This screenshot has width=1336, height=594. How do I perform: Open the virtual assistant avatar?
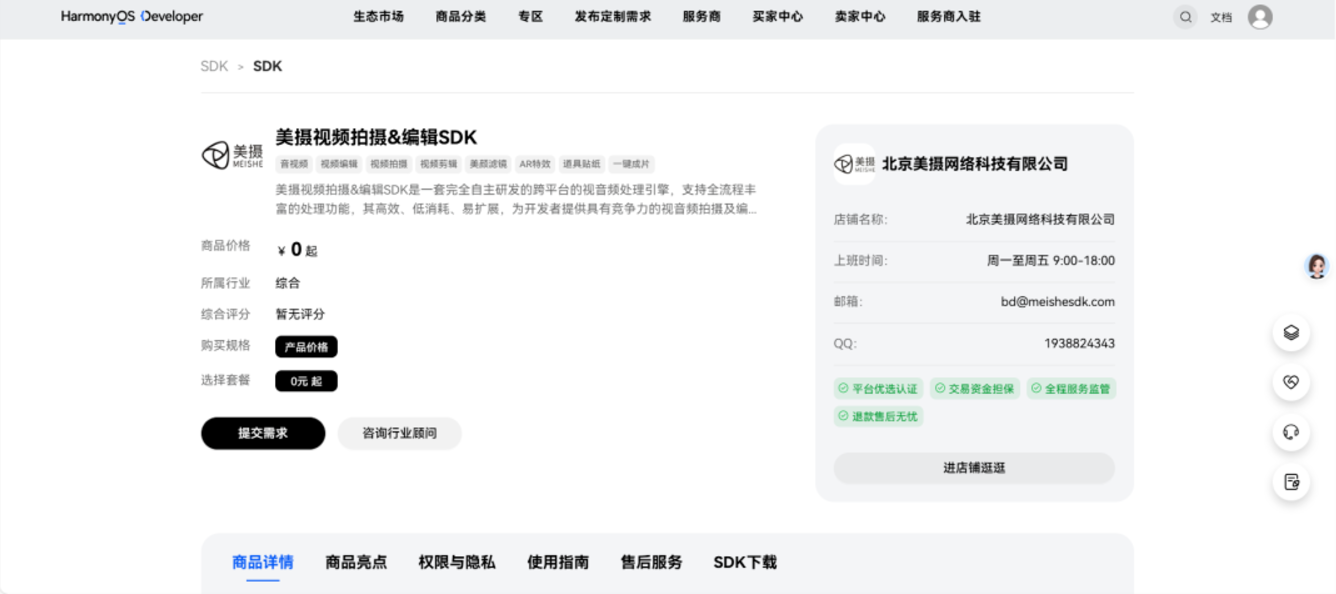(1317, 266)
